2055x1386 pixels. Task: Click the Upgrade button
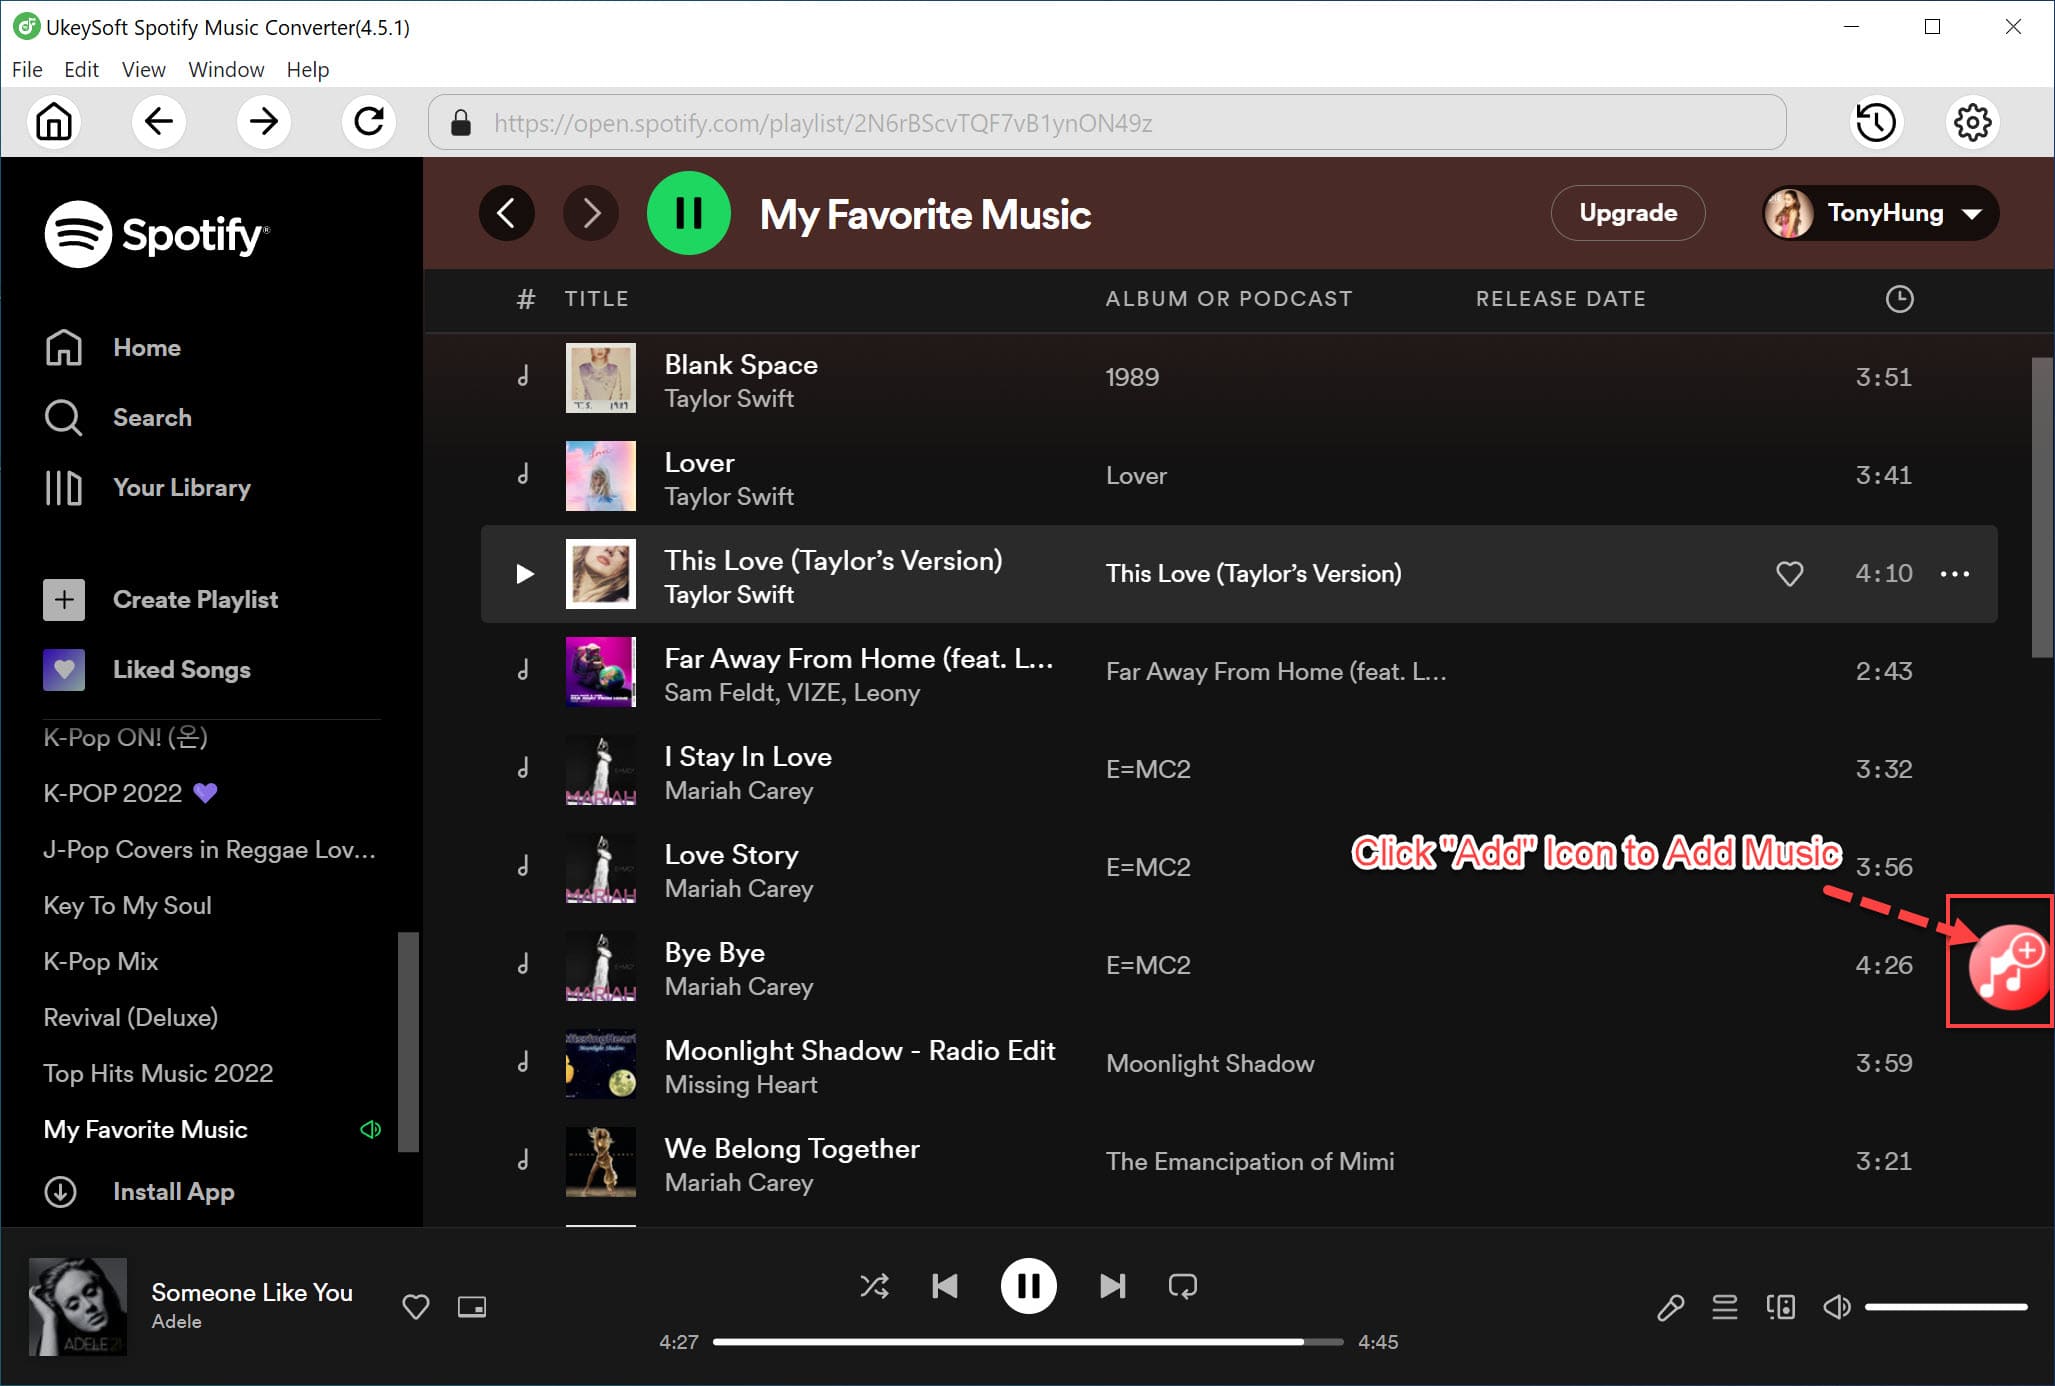[1627, 212]
